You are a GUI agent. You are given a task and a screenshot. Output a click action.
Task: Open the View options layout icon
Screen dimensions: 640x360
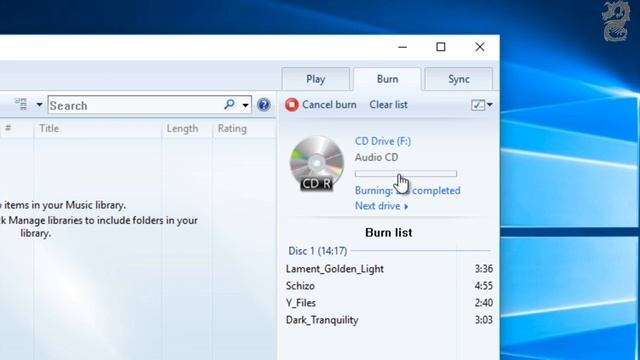21,104
